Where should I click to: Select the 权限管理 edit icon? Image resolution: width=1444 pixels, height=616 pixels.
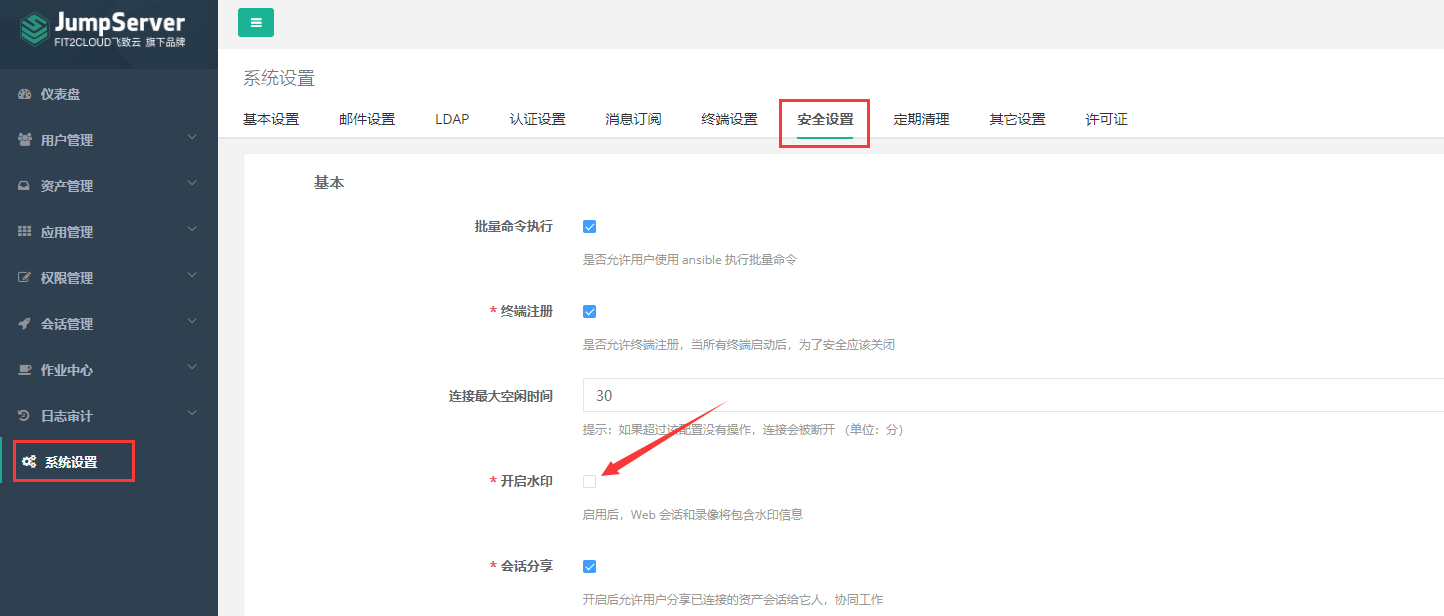27,277
